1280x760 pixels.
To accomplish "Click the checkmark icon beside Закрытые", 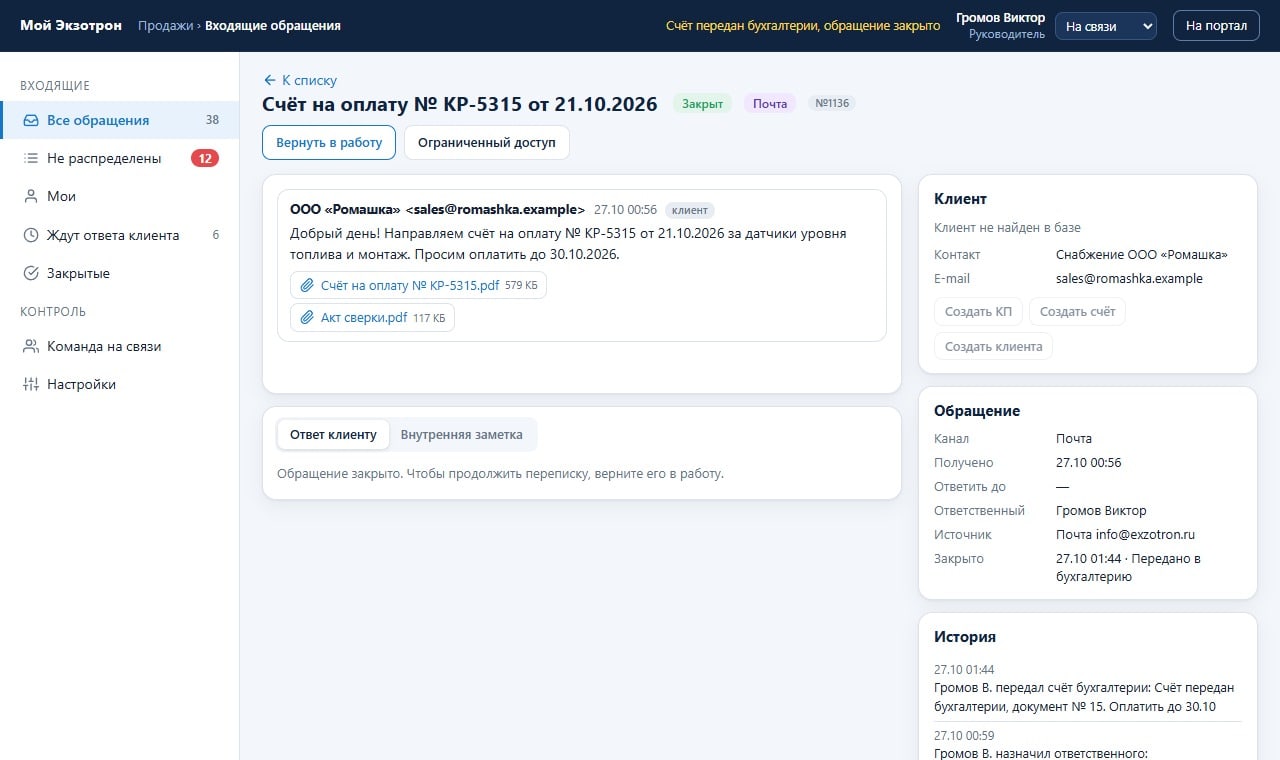I will 31,273.
